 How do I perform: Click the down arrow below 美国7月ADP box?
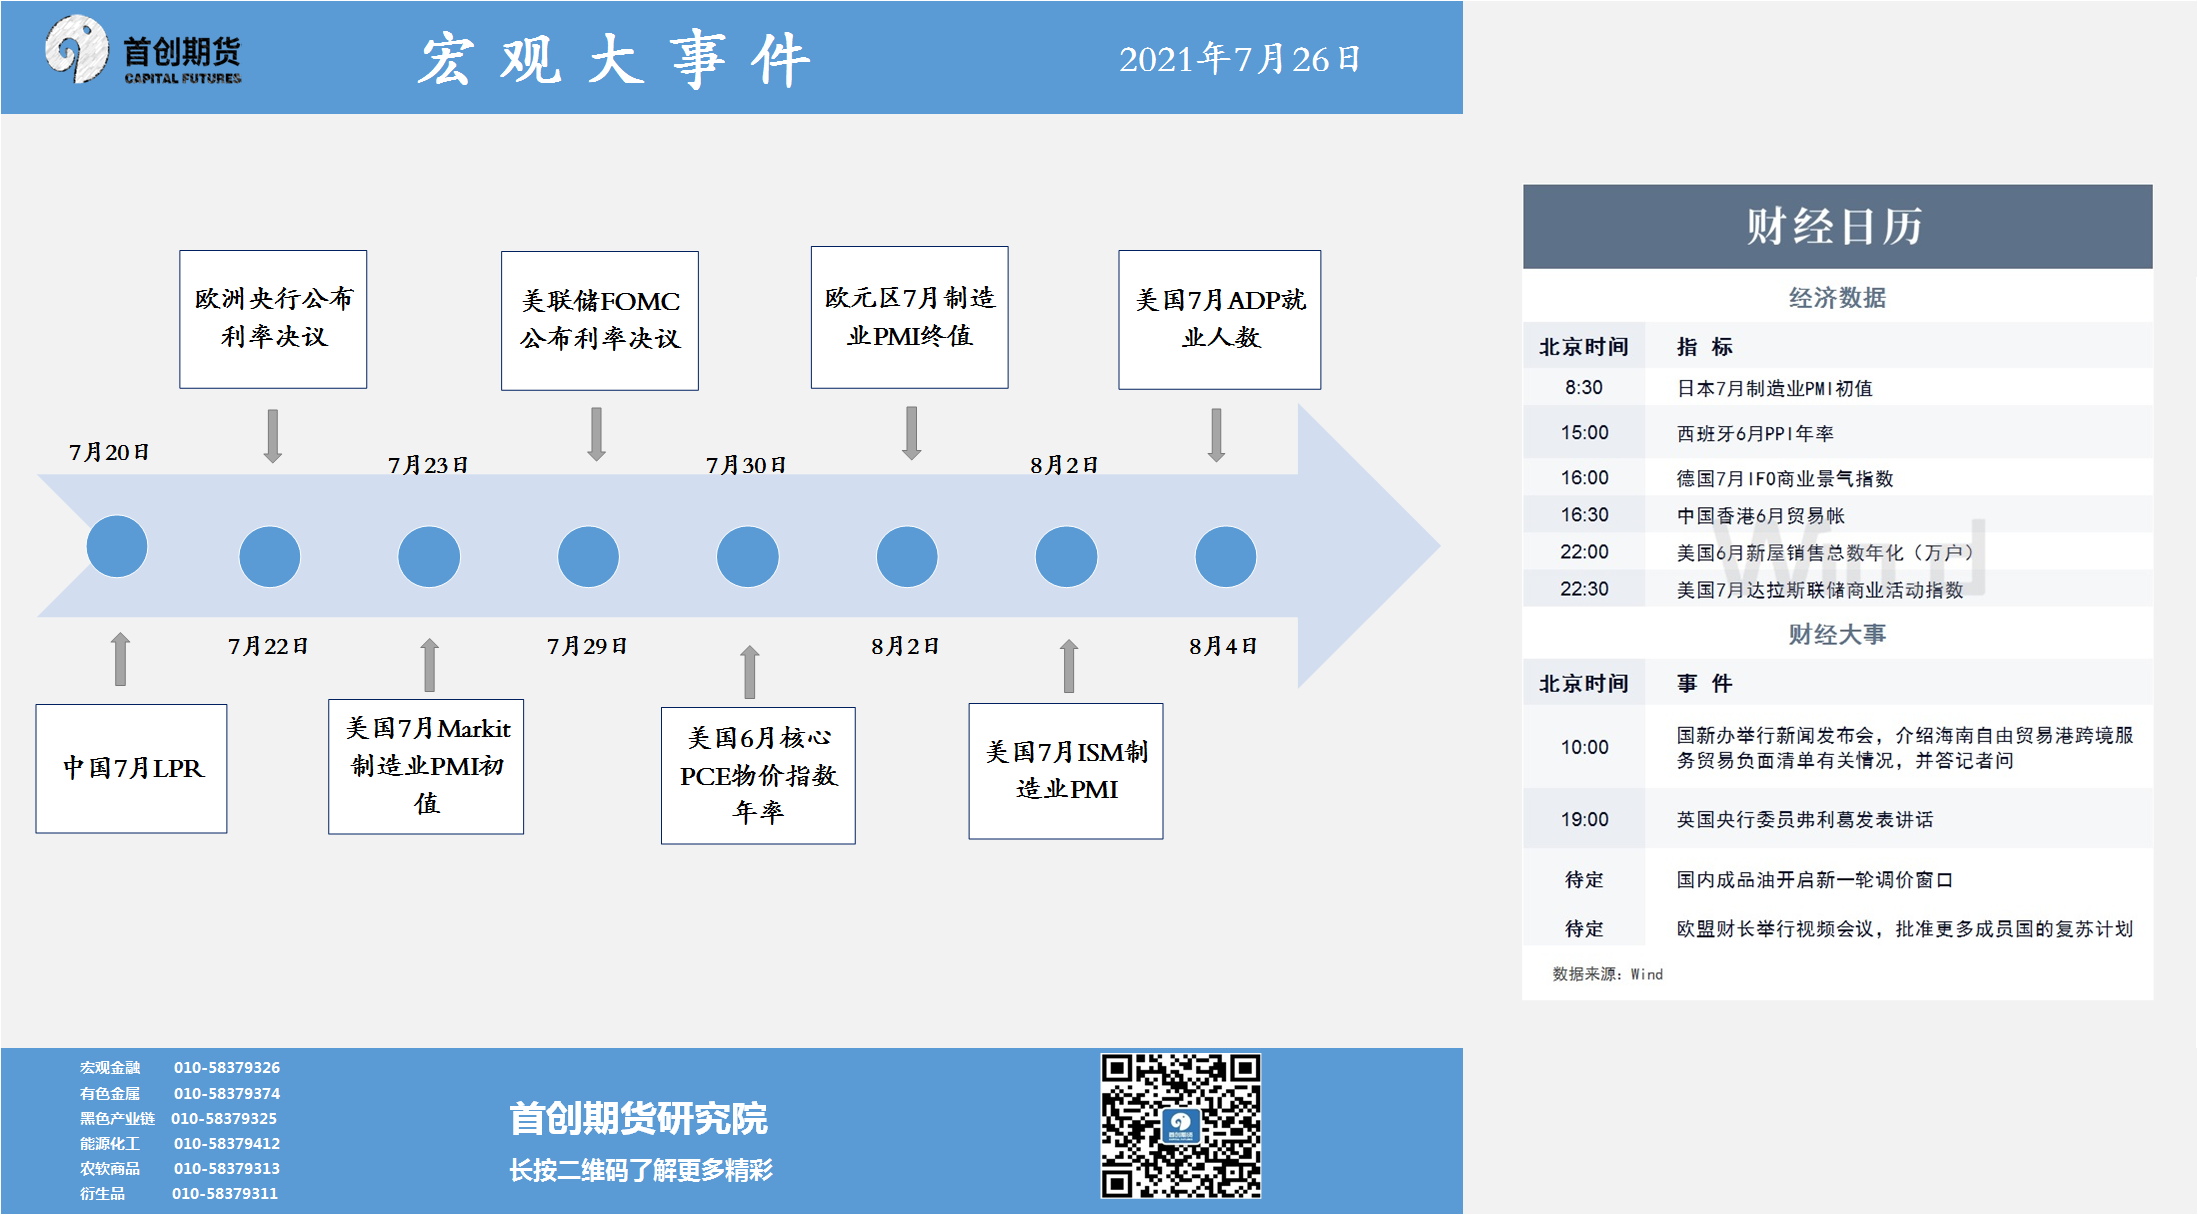(x=1216, y=435)
